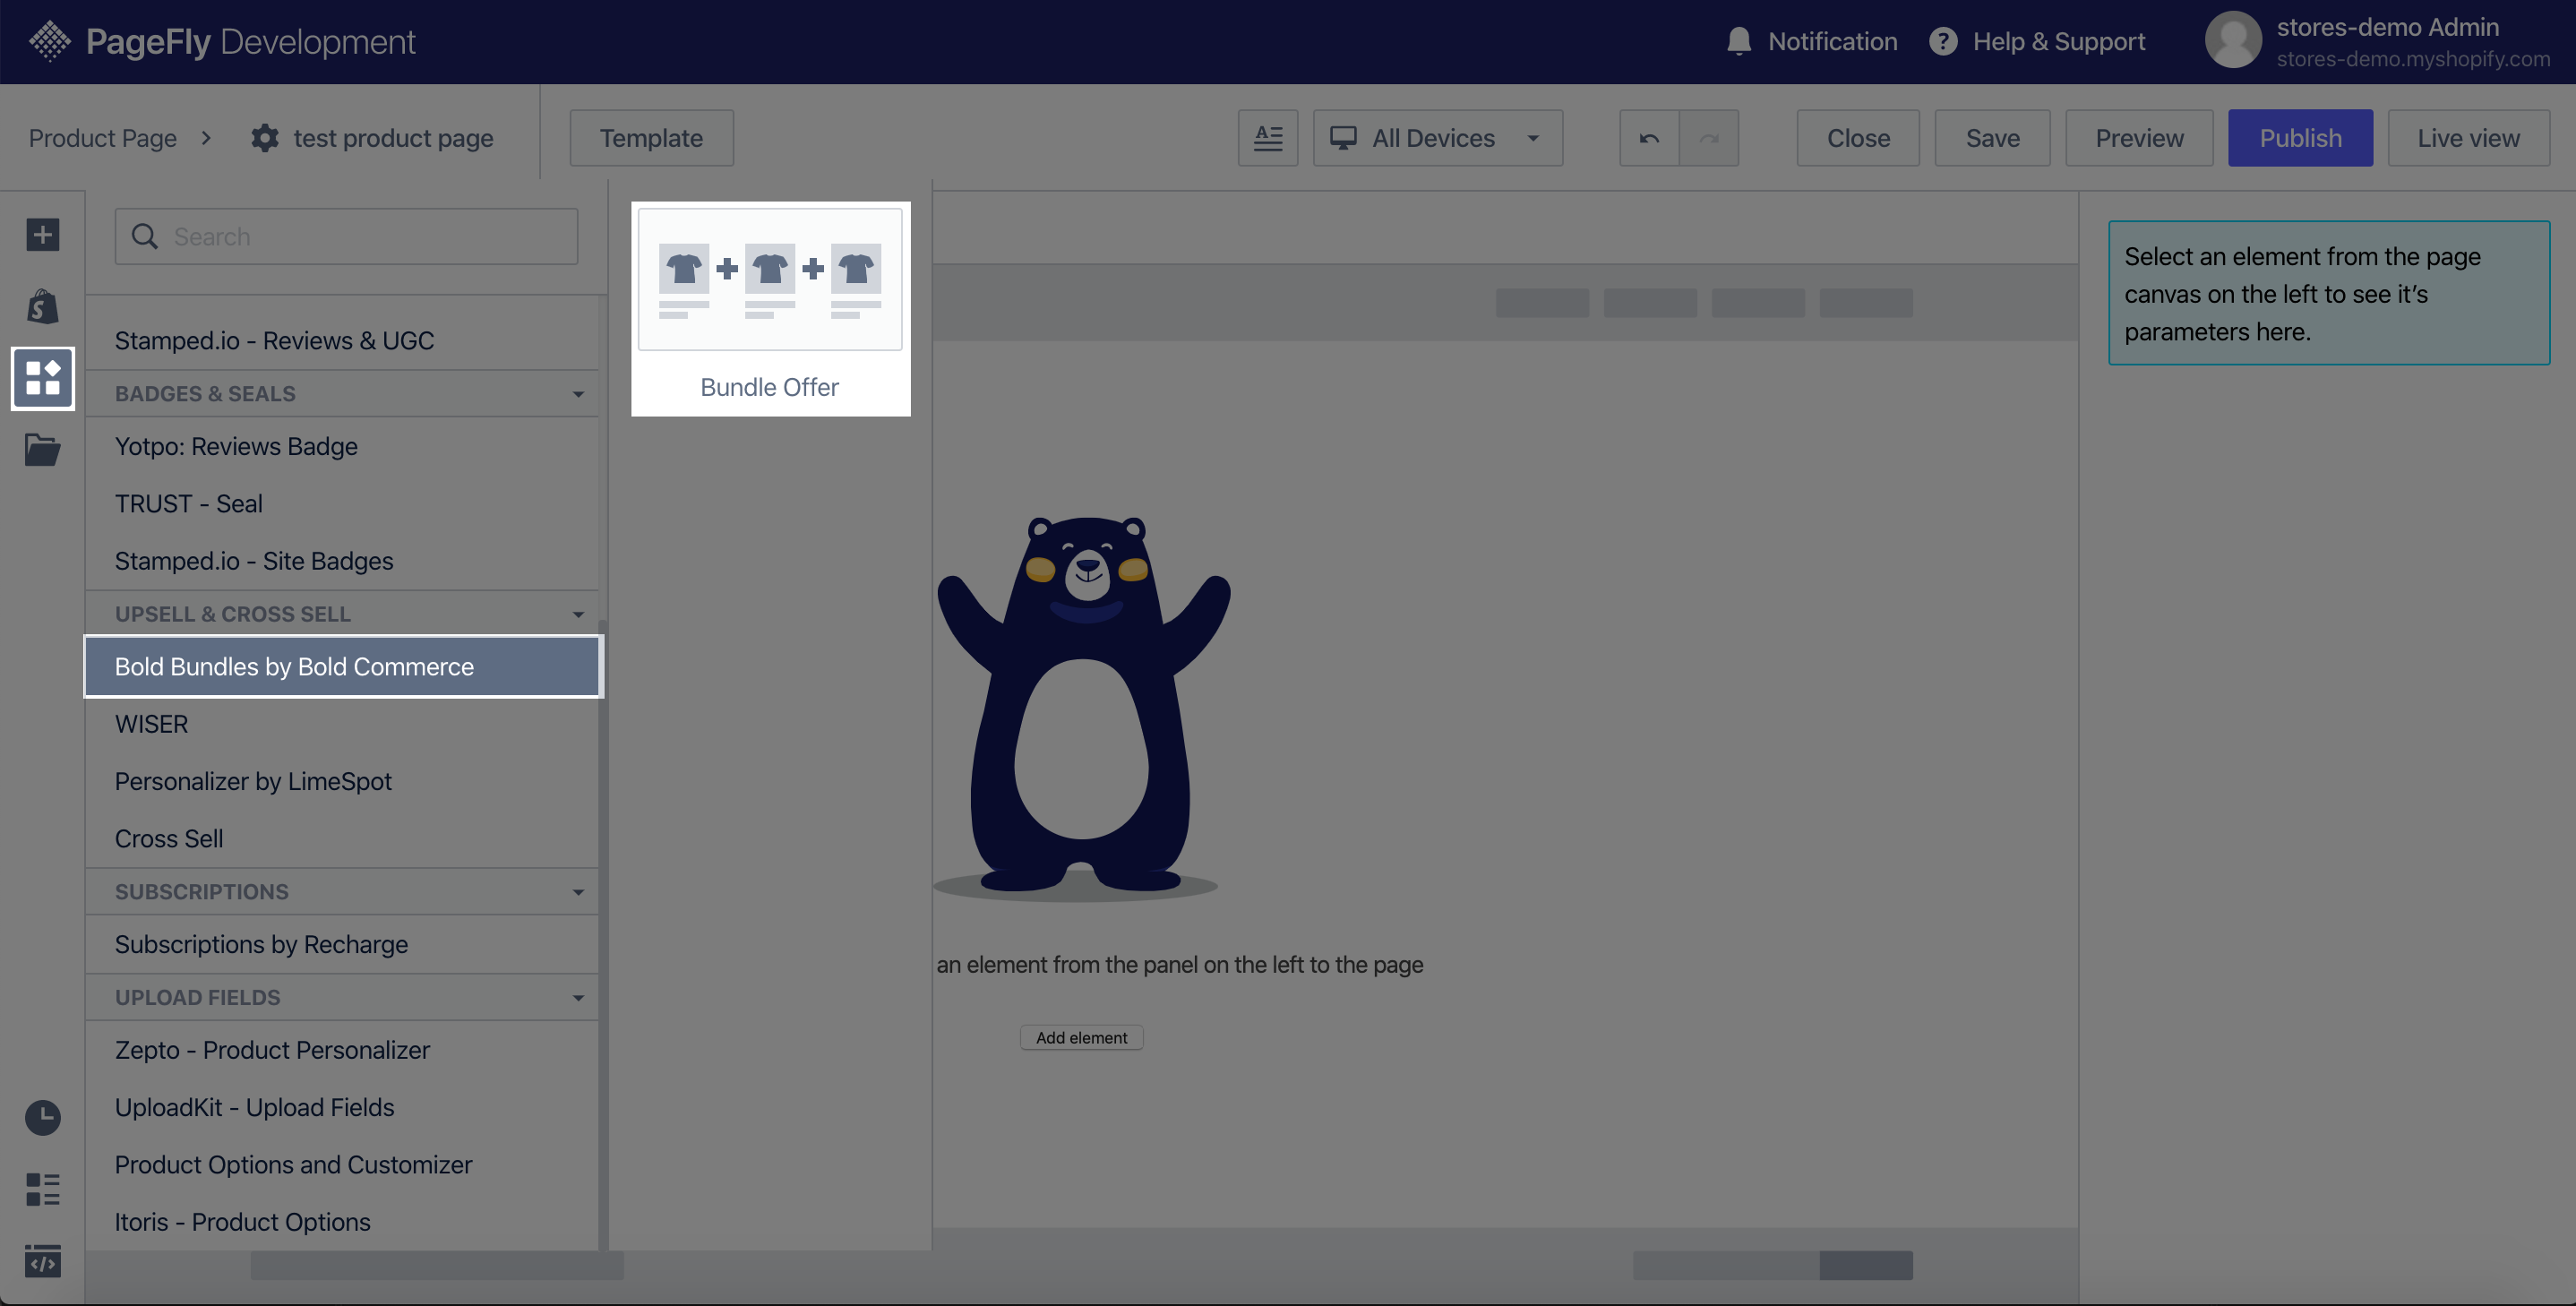This screenshot has height=1306, width=2576.
Task: Click the PageFly logo icon
Action: [x=49, y=41]
